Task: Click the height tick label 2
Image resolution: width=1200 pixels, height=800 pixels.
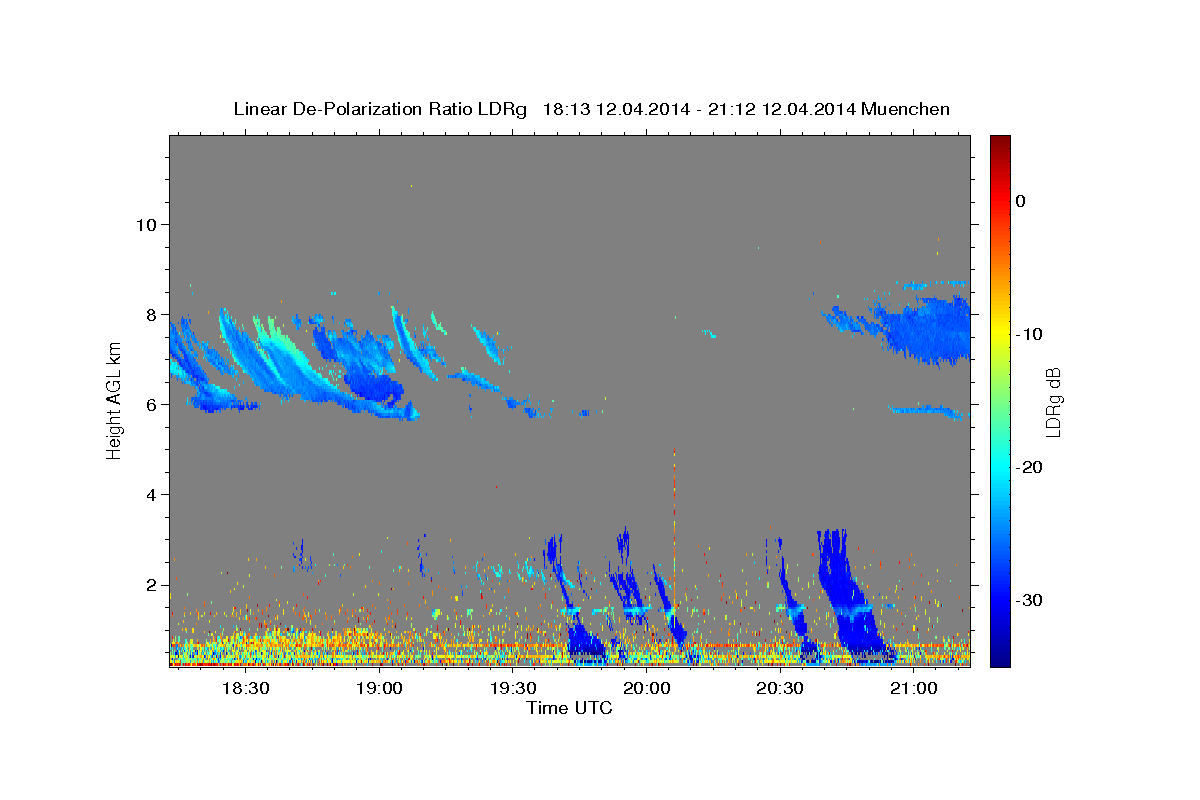Action: [151, 585]
